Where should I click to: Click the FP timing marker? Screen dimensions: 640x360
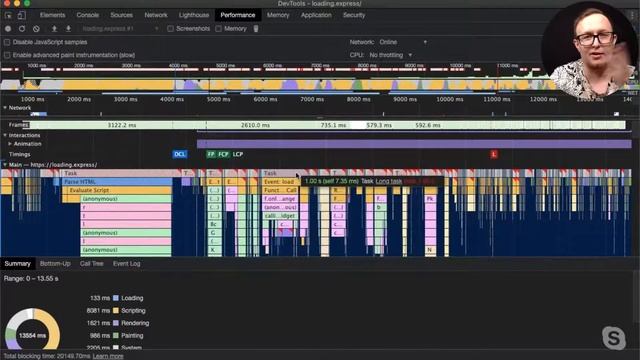(x=211, y=154)
